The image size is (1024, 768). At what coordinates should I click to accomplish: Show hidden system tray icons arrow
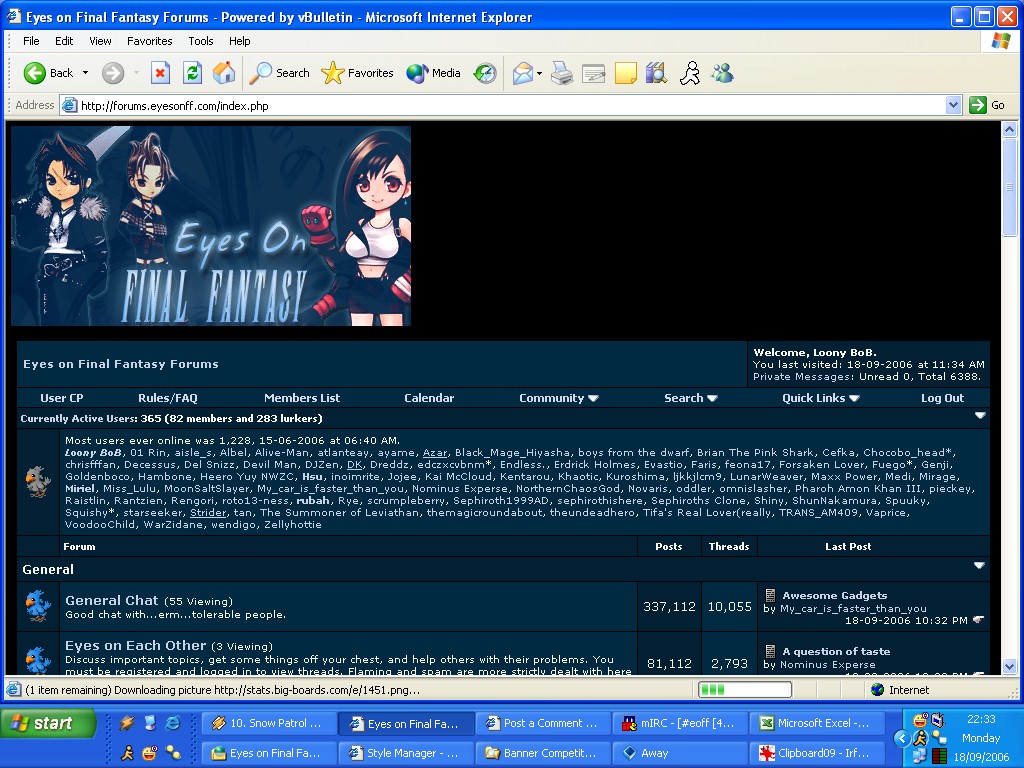tap(901, 739)
